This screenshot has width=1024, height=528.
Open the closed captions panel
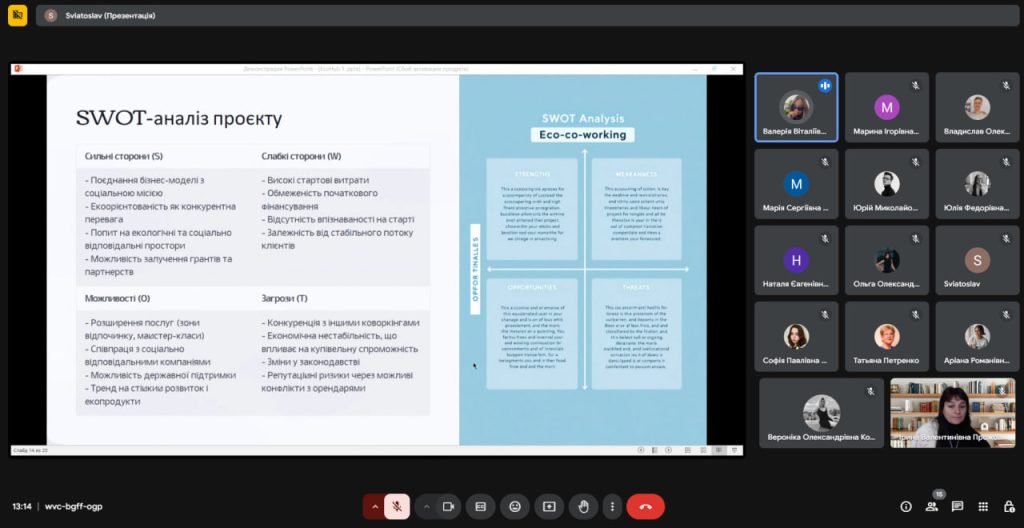(481, 506)
